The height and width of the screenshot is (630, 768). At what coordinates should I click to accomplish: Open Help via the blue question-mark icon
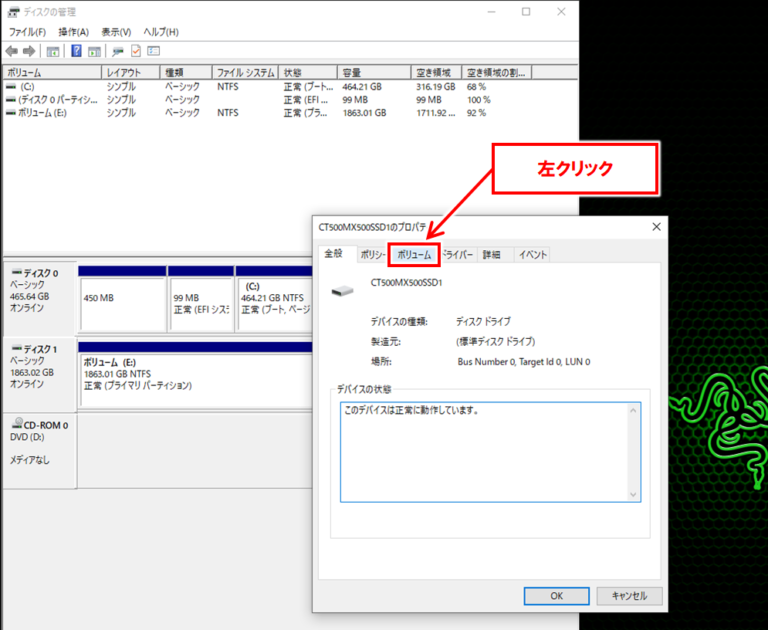point(76,51)
